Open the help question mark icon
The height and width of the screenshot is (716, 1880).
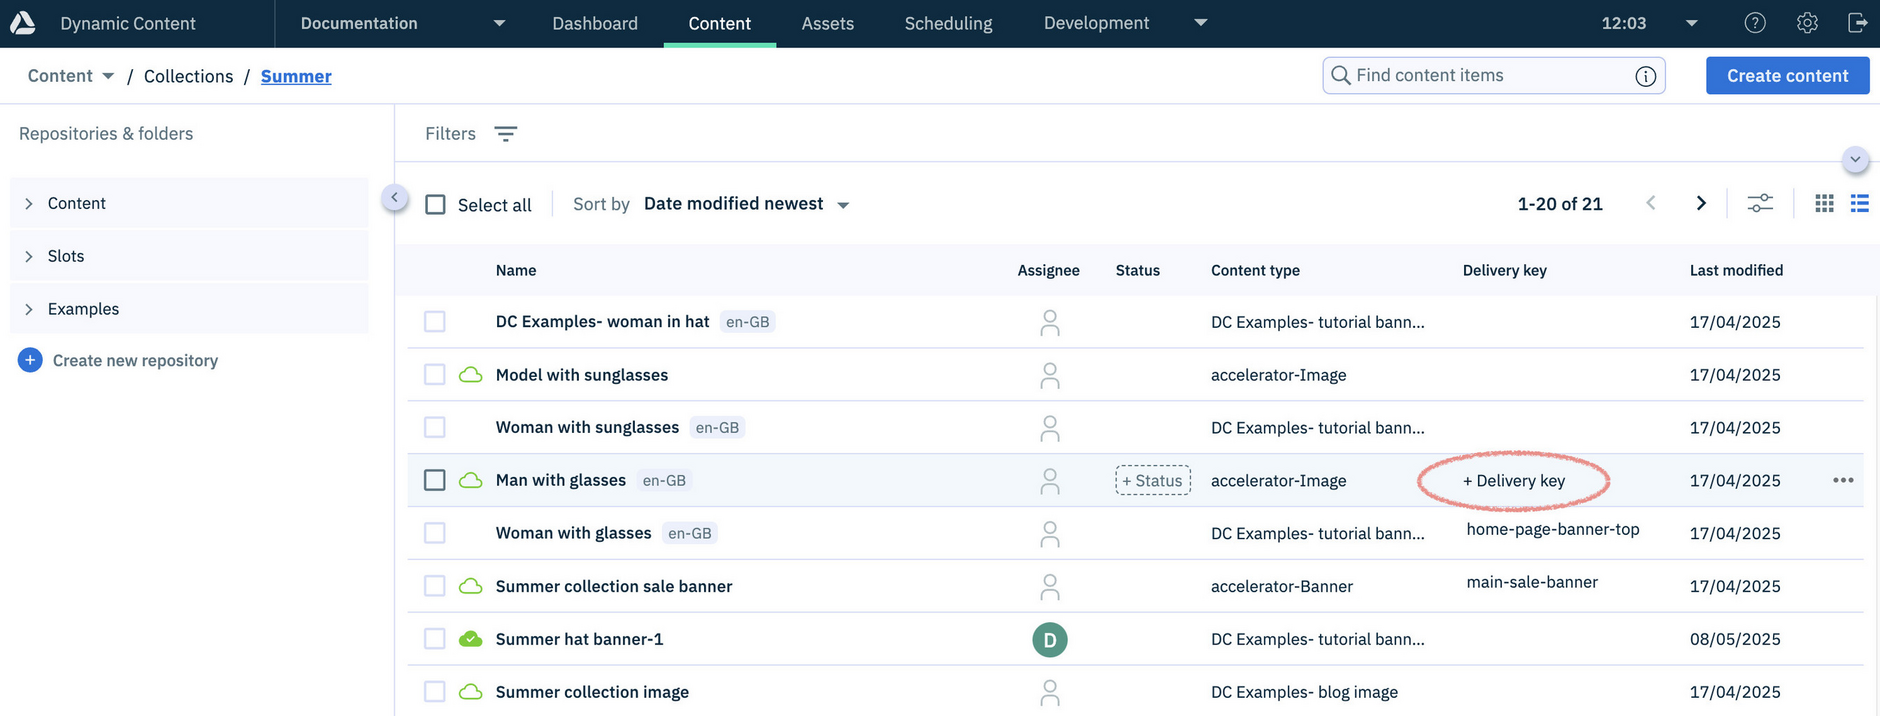1755,23
